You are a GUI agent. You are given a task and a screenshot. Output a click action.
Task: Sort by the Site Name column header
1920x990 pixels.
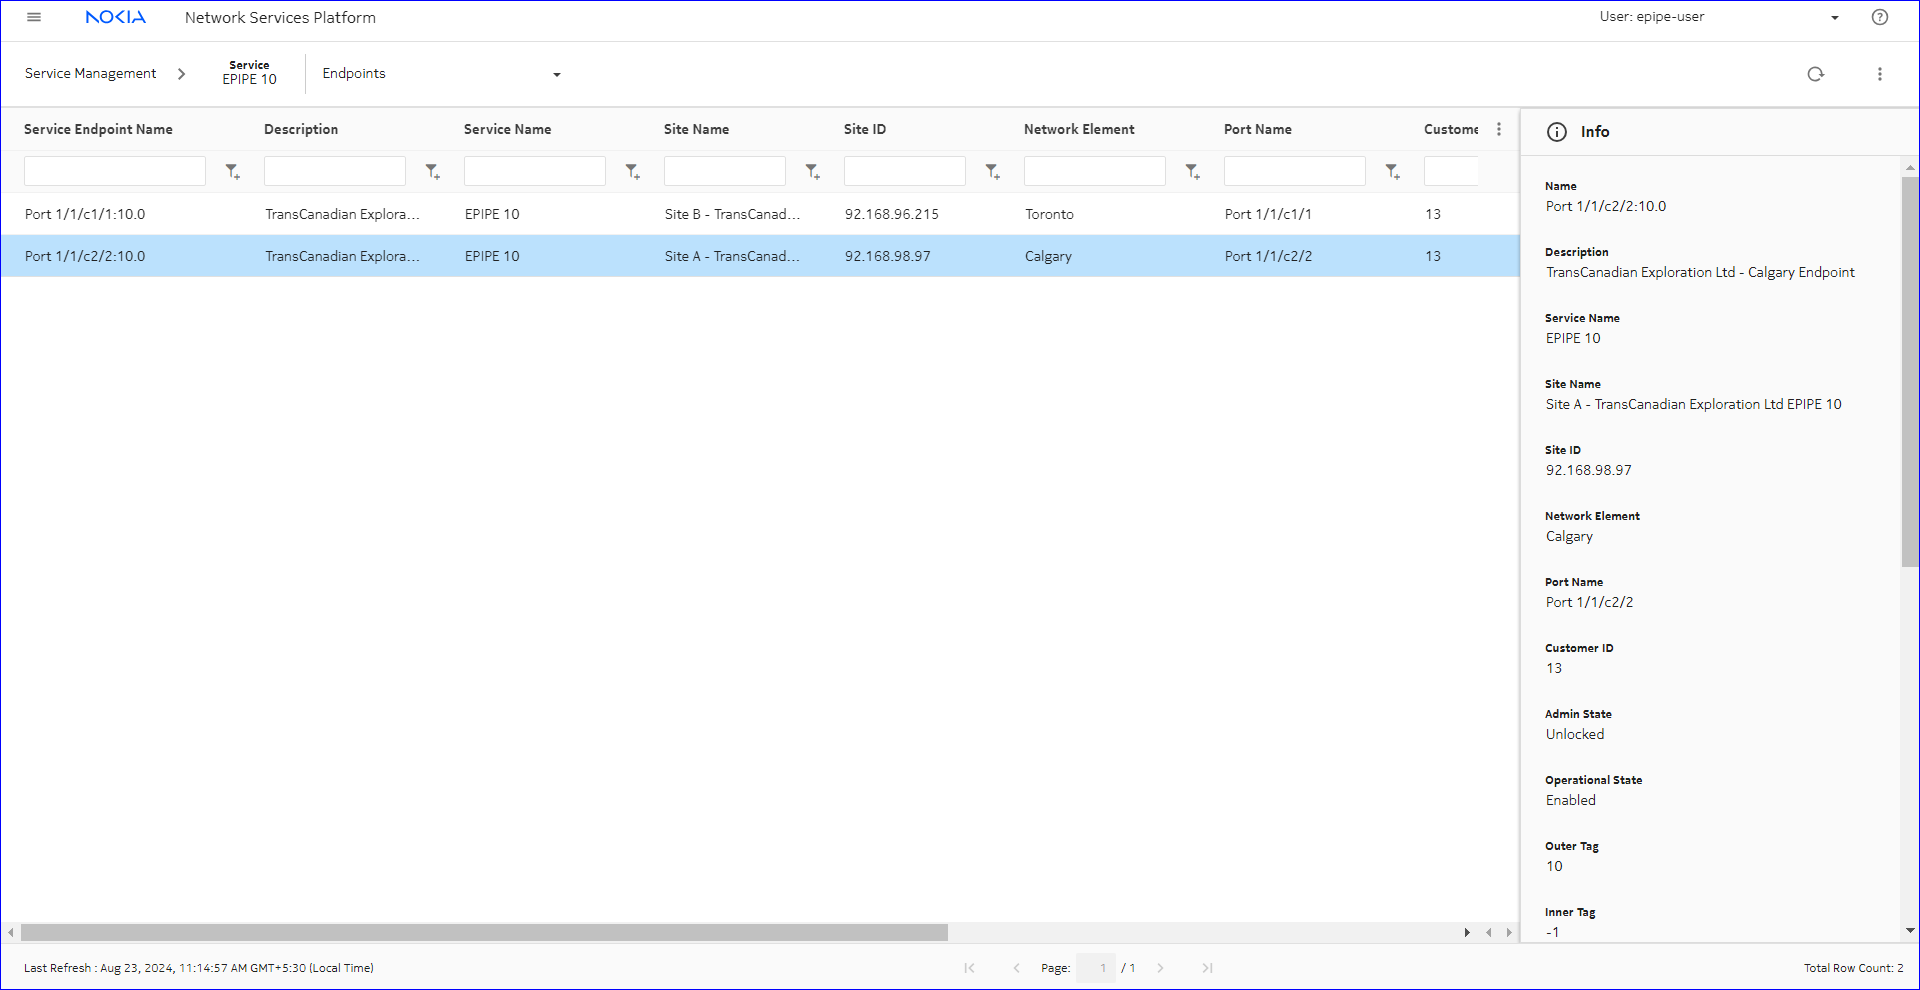[x=696, y=129]
